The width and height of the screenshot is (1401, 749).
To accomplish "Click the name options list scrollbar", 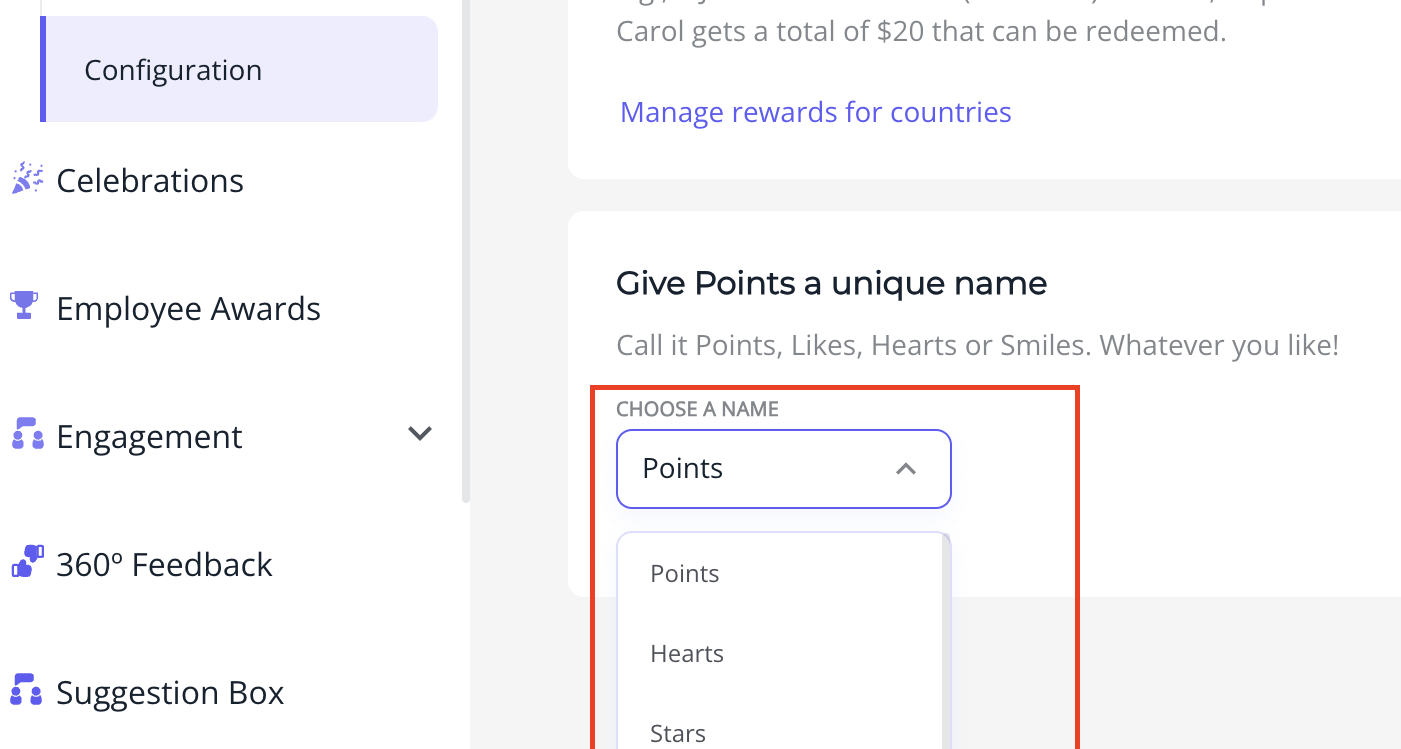I will (x=946, y=641).
